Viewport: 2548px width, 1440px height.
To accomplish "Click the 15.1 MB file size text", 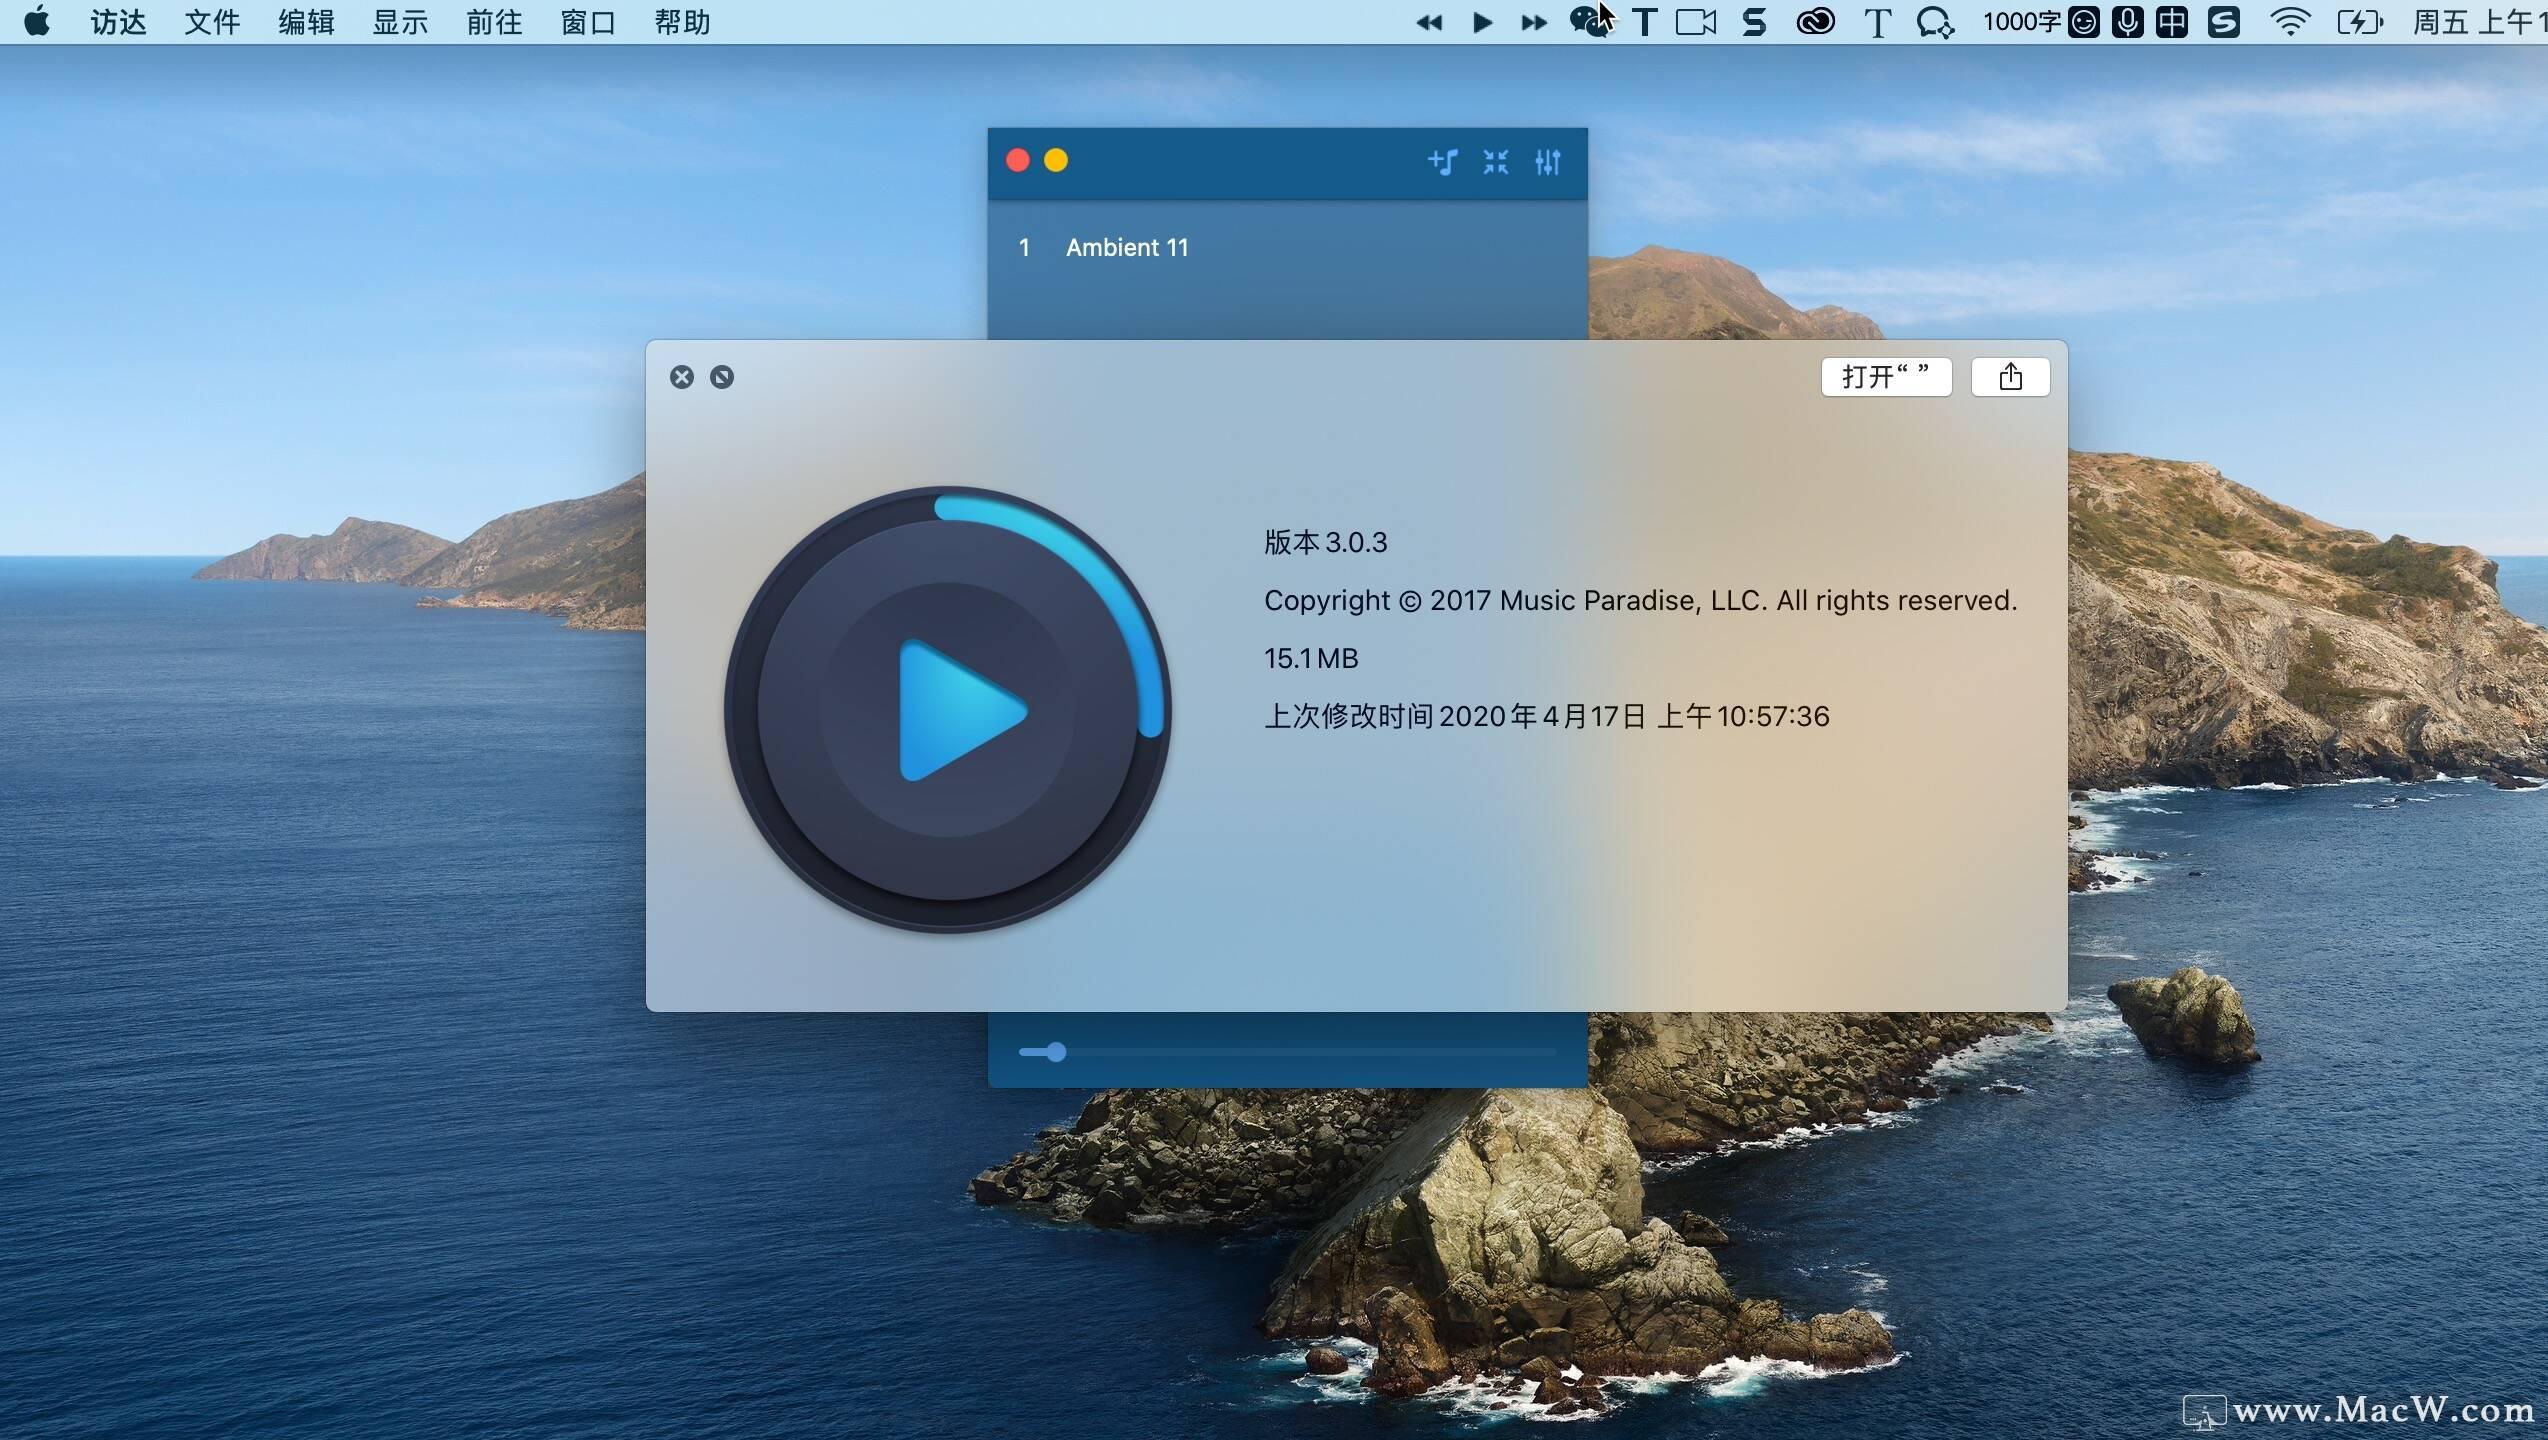I will [x=1311, y=658].
